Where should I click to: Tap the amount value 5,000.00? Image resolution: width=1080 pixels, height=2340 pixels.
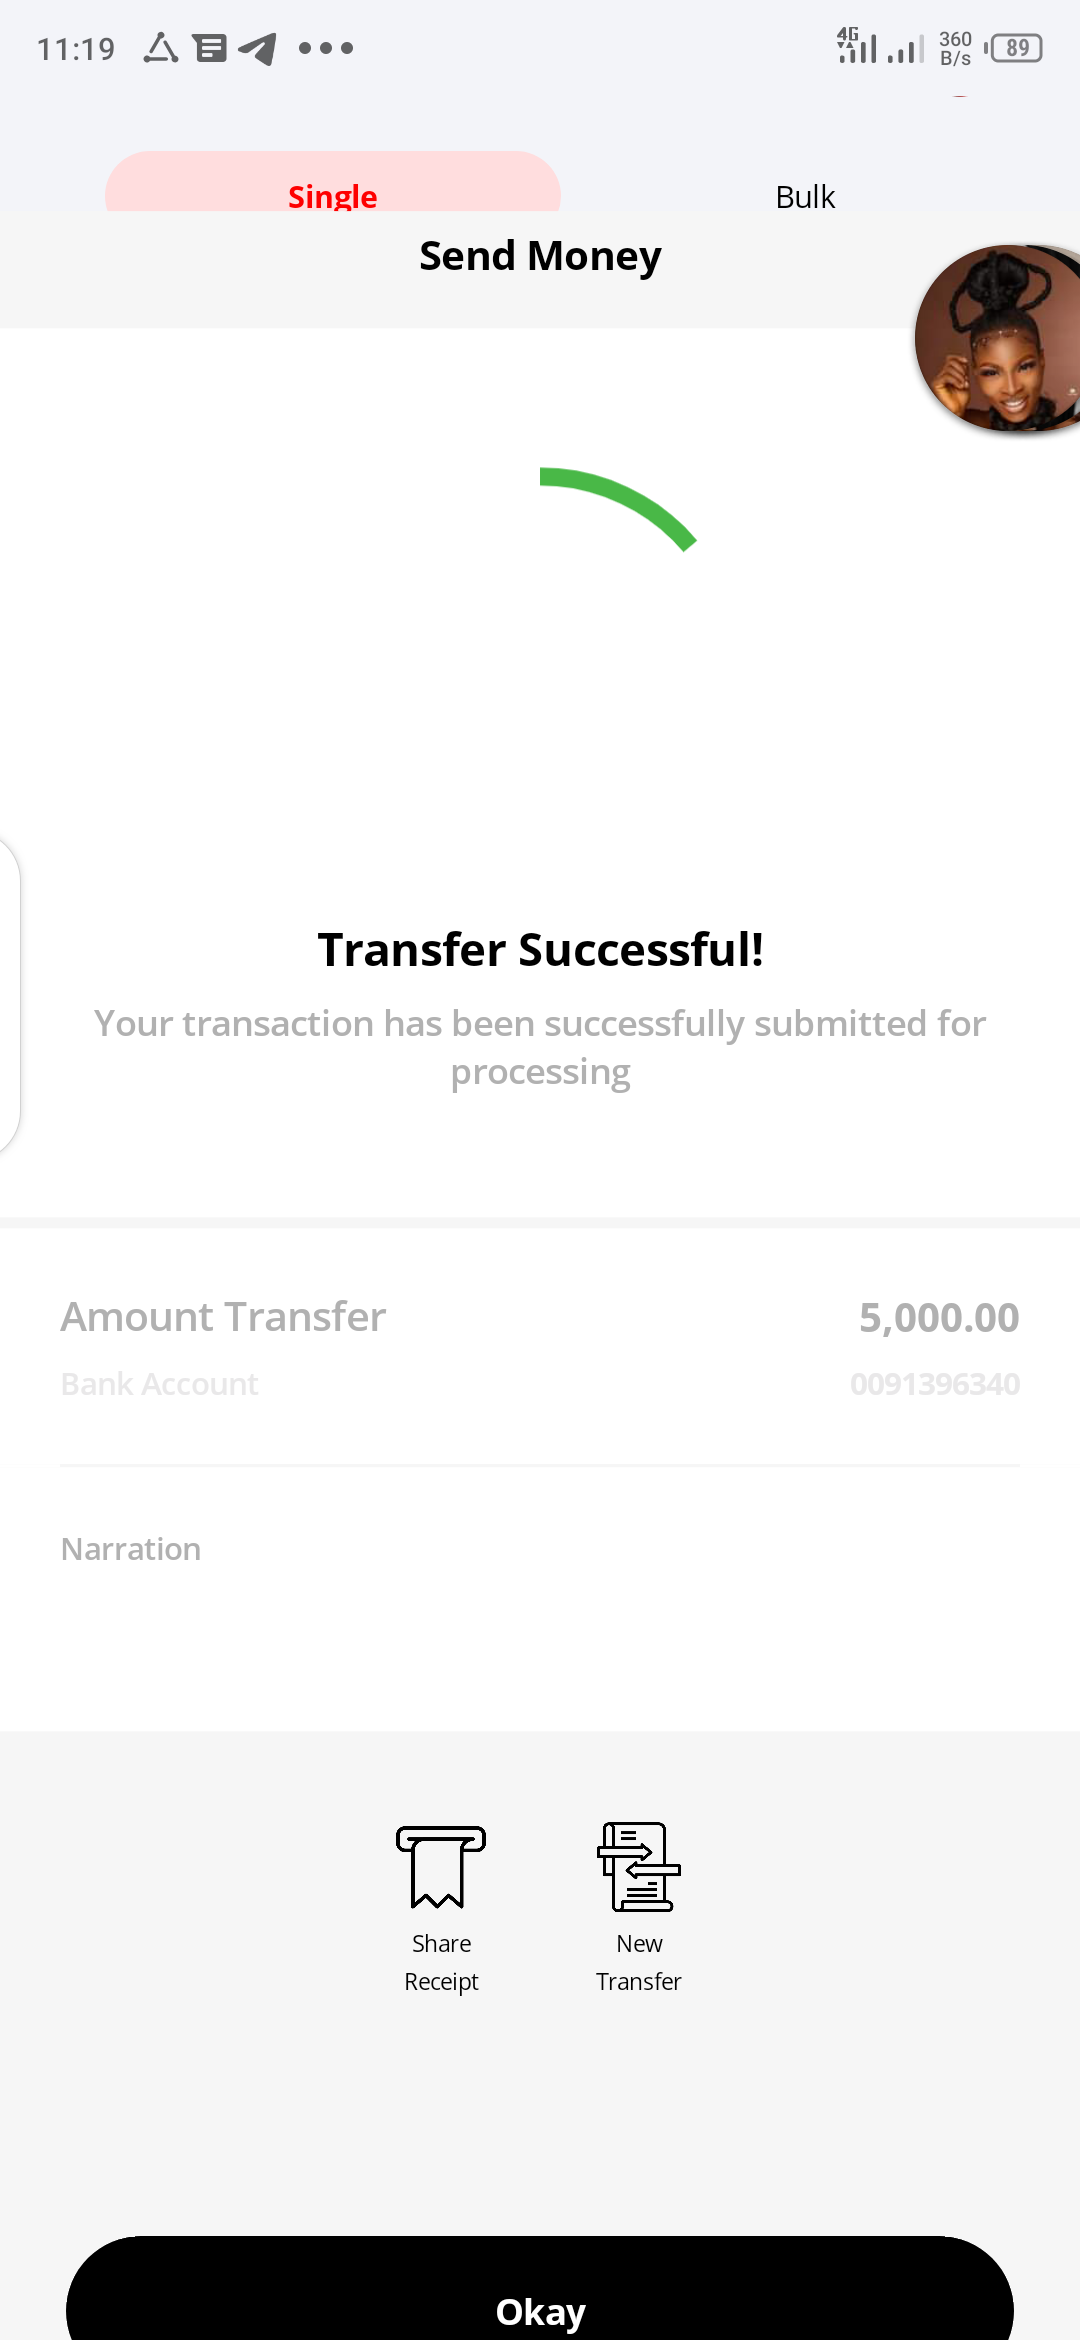click(939, 1317)
